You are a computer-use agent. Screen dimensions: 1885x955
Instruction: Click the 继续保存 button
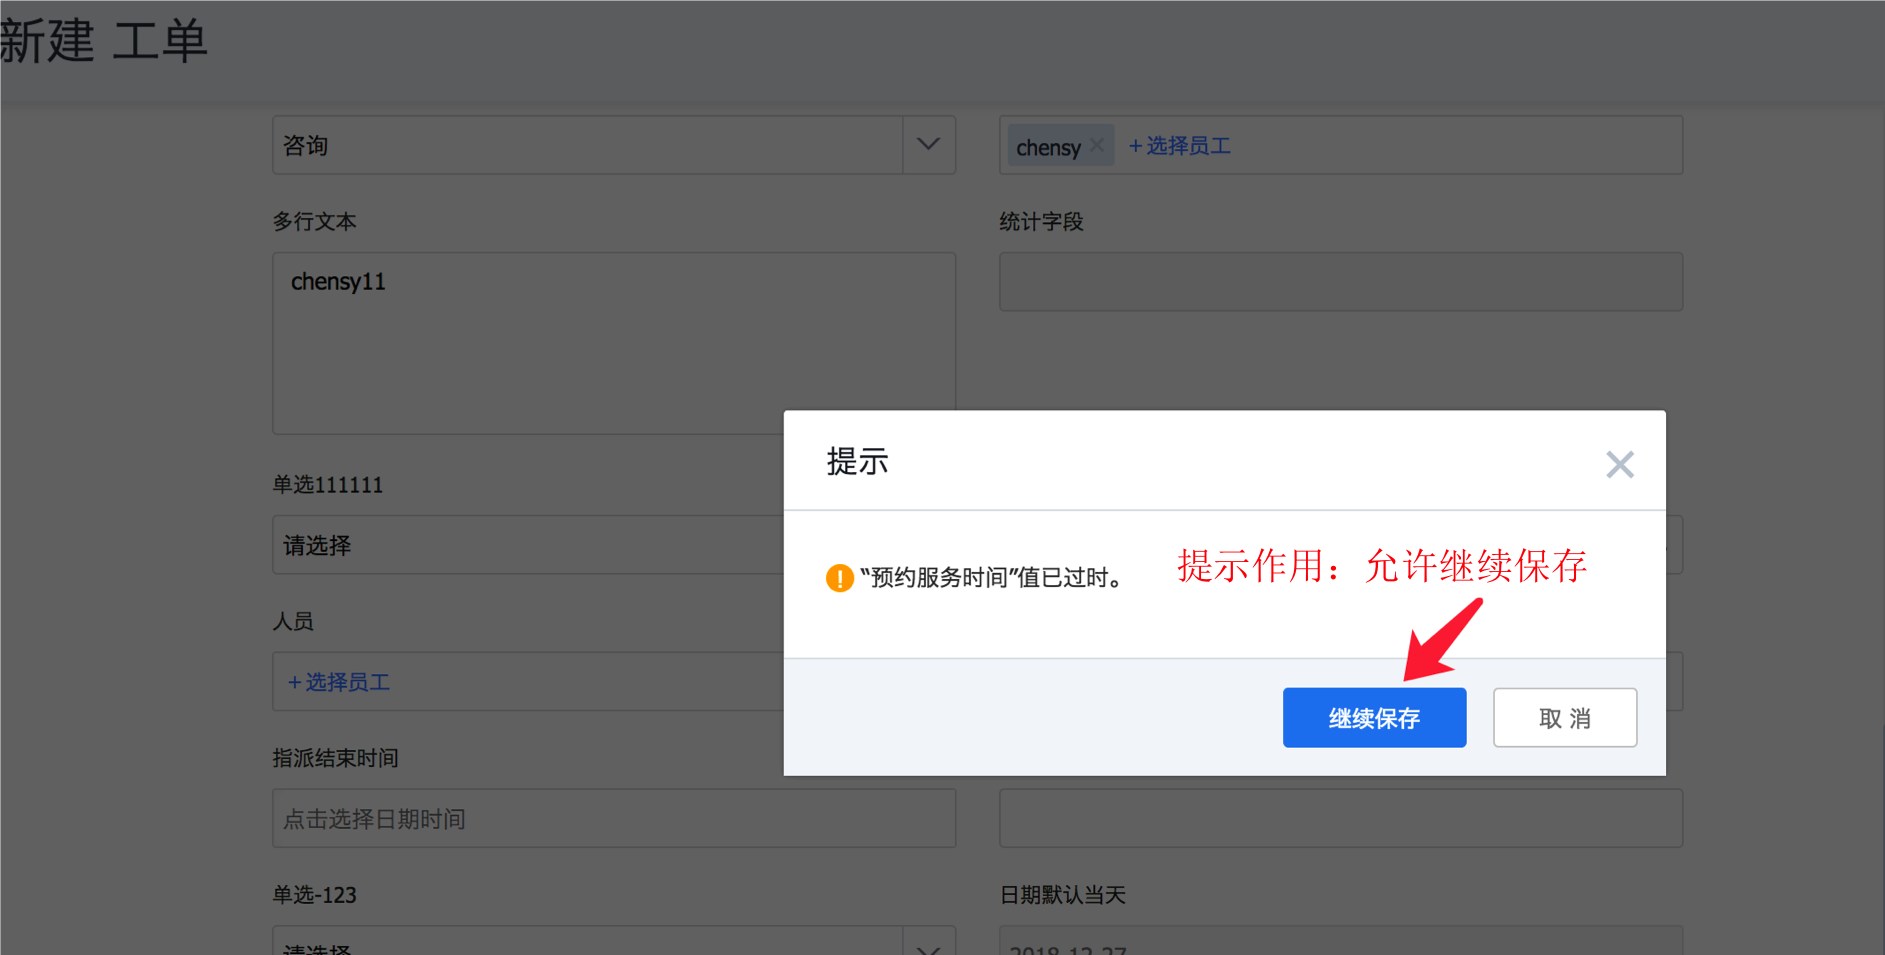(x=1374, y=717)
